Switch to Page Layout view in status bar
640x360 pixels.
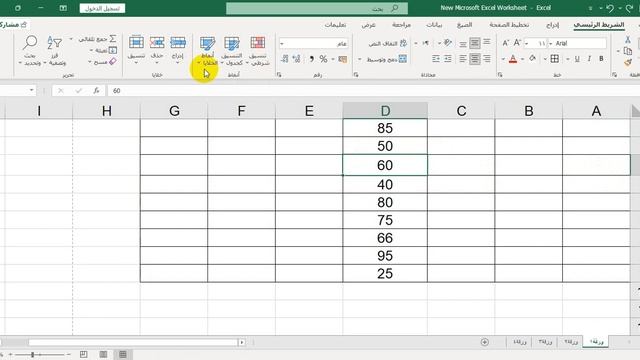click(x=103, y=354)
